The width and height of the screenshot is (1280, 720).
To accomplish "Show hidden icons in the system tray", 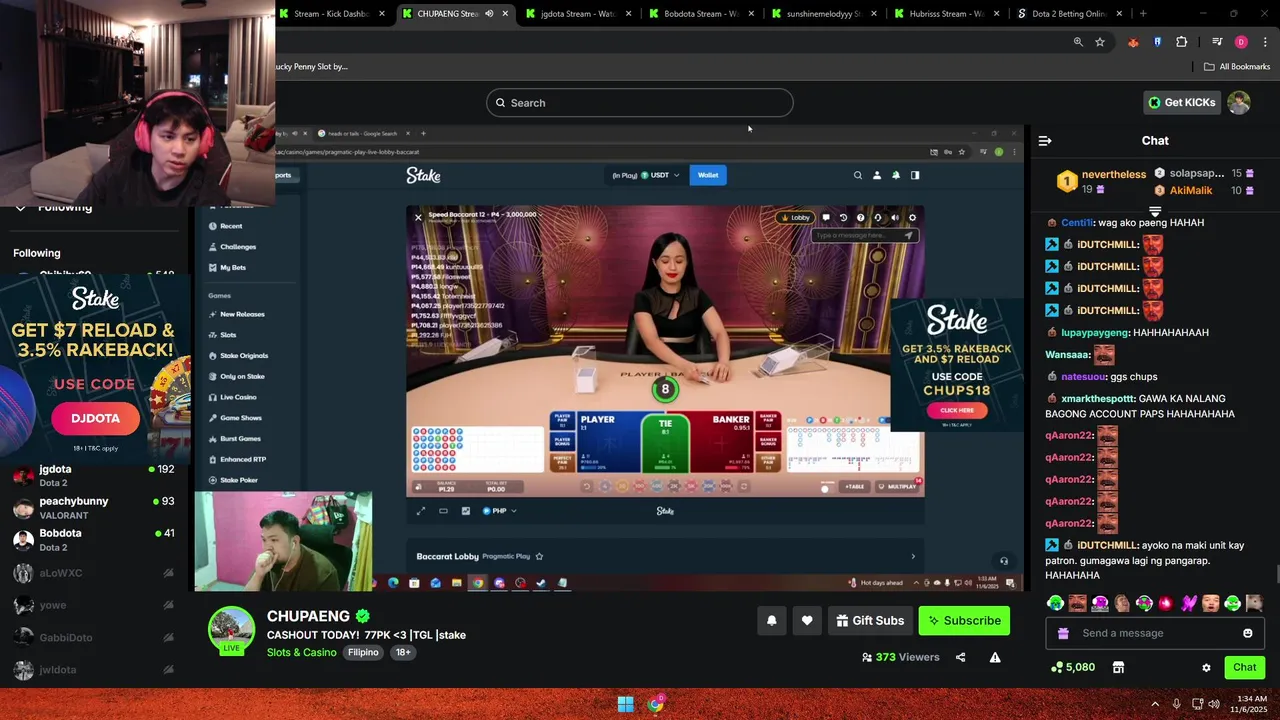I will pyautogui.click(x=1155, y=704).
